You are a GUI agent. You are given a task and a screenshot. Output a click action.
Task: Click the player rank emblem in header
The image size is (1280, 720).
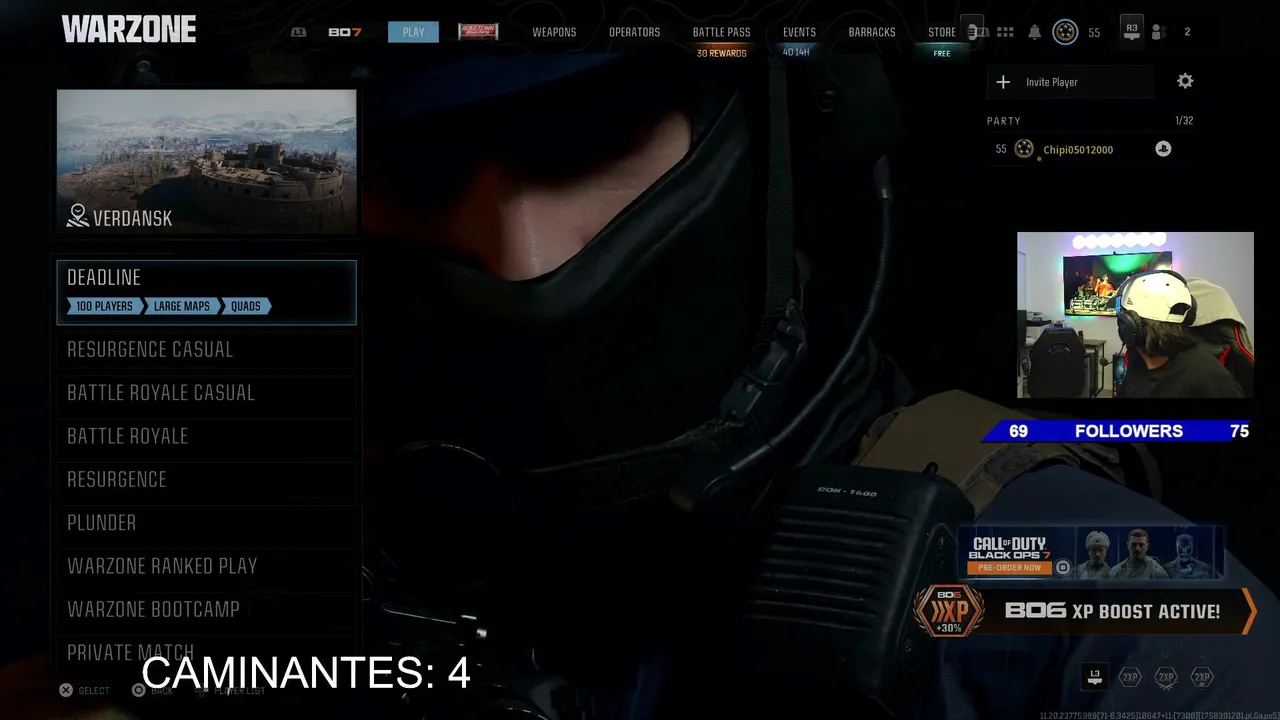point(1065,32)
